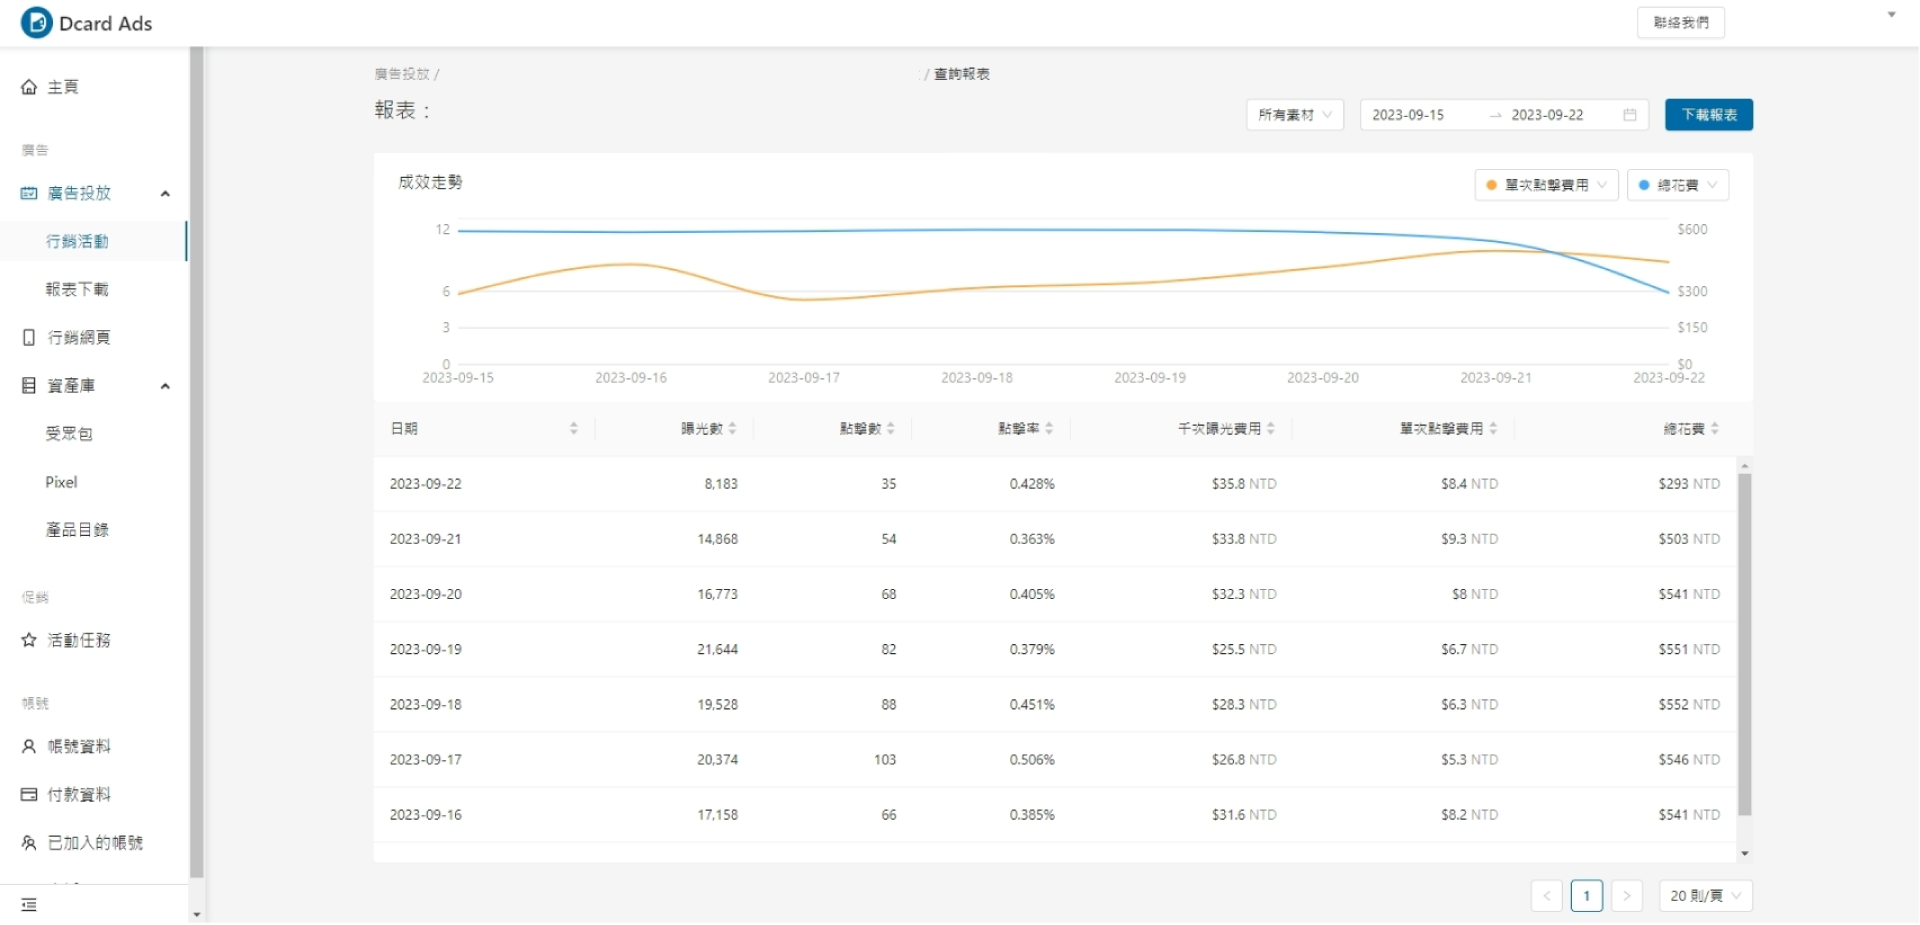Screen dimensions: 1920x925
Task: Select the 活動任務 star icon
Action: pyautogui.click(x=29, y=640)
